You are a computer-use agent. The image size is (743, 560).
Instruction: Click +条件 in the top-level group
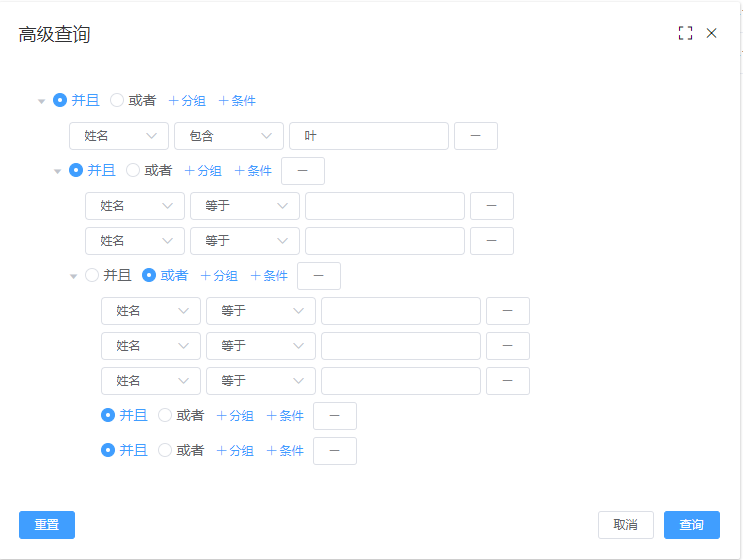(237, 100)
